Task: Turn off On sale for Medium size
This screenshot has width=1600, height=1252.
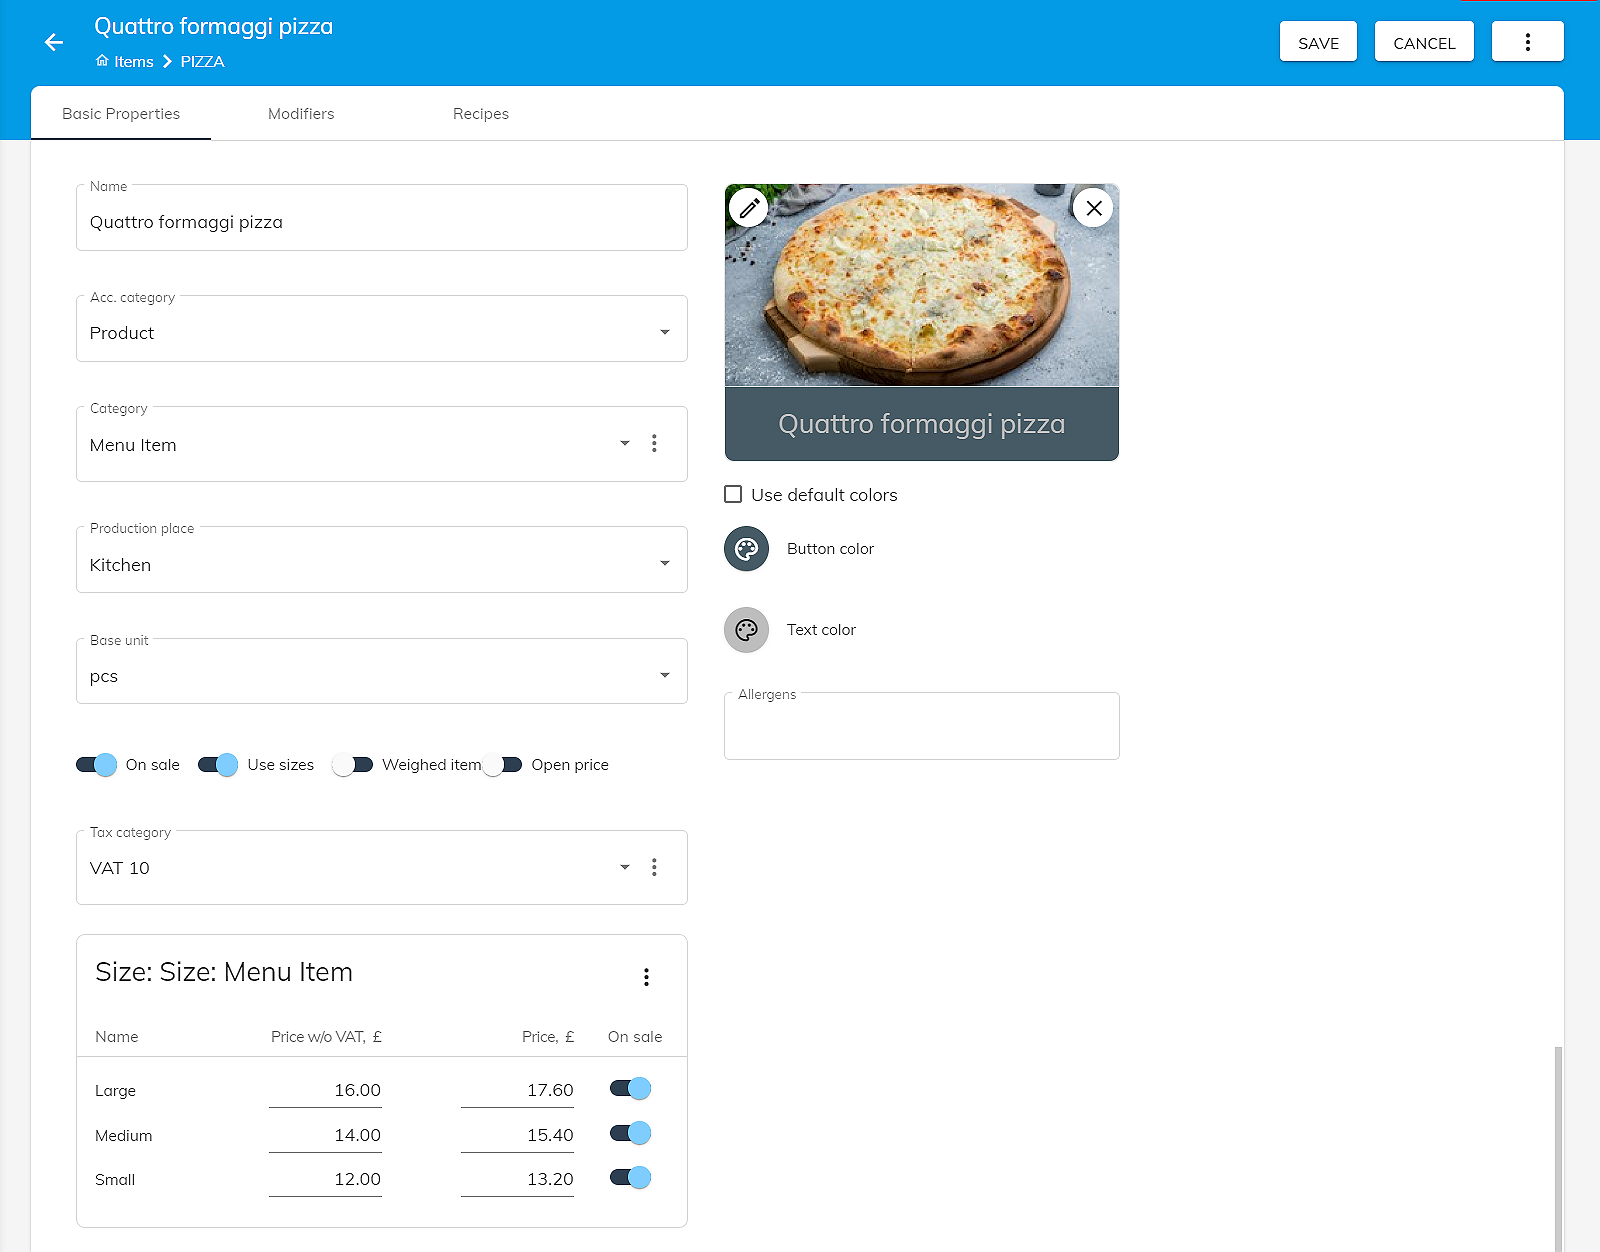Action: click(631, 1133)
